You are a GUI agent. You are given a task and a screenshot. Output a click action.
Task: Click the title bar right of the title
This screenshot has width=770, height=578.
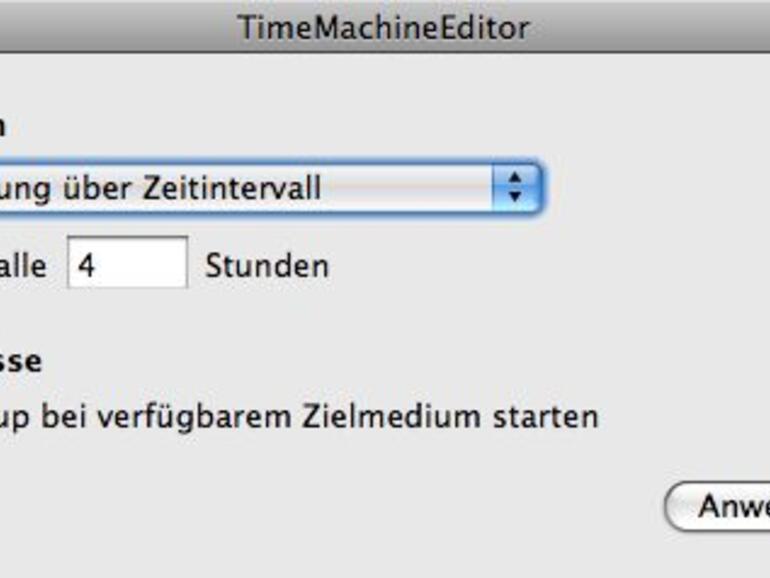(650, 27)
